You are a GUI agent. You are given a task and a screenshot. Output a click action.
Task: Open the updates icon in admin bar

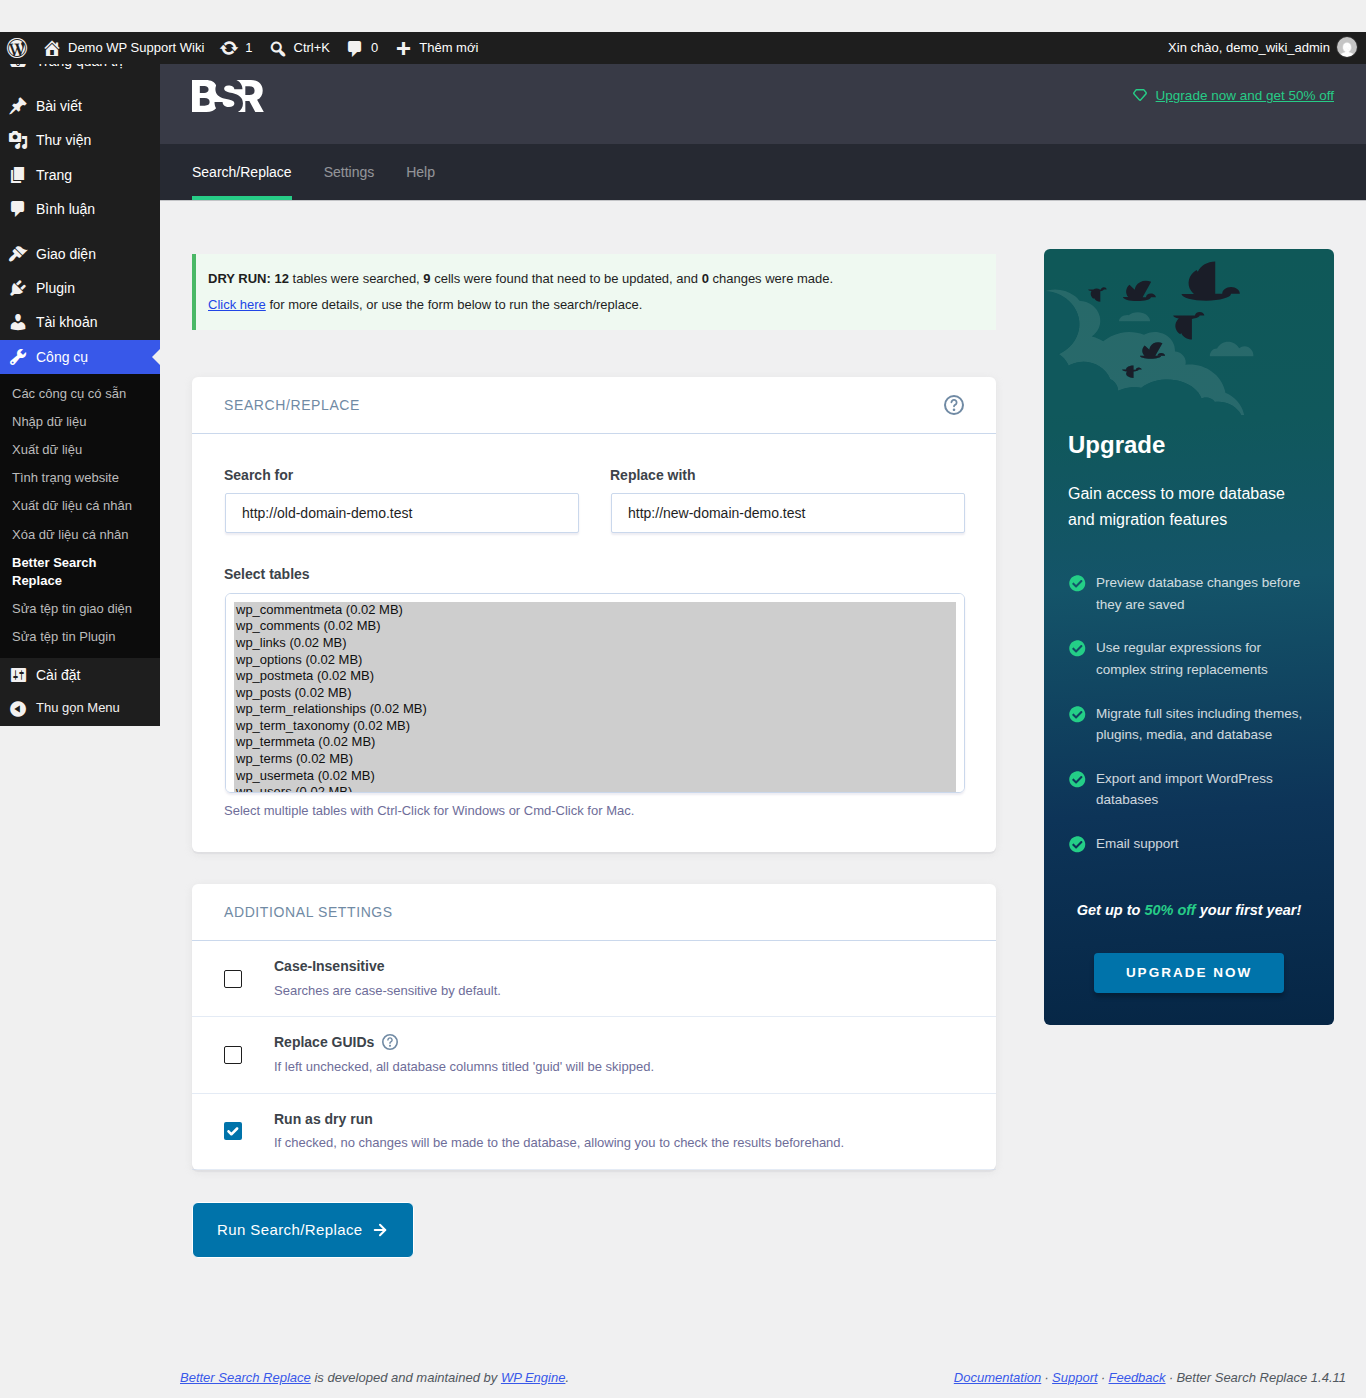[x=229, y=48]
